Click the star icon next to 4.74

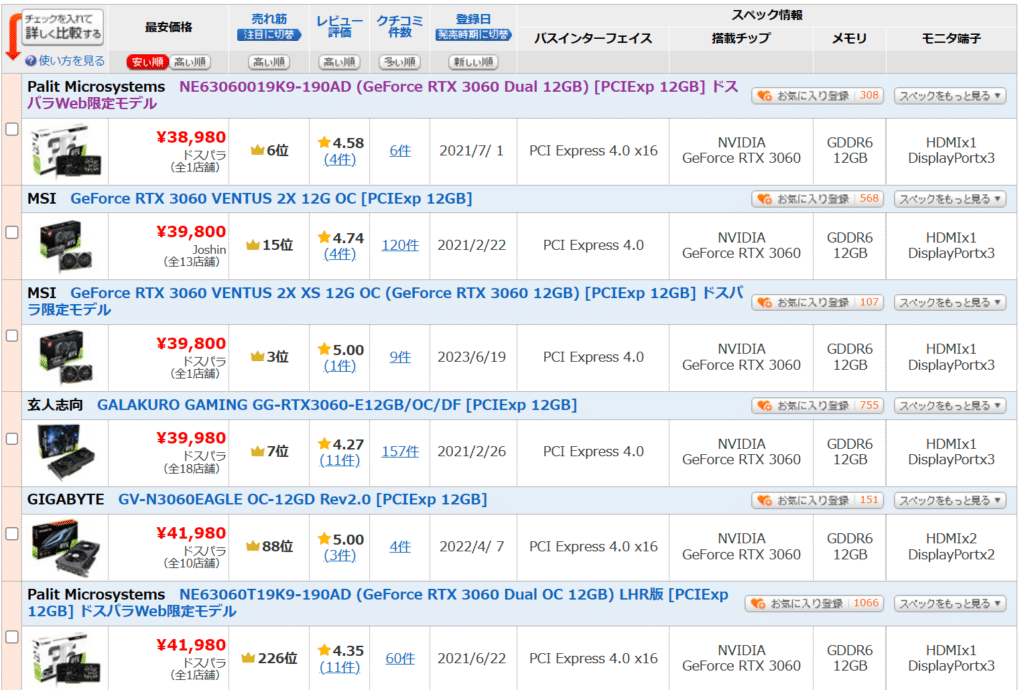click(324, 238)
